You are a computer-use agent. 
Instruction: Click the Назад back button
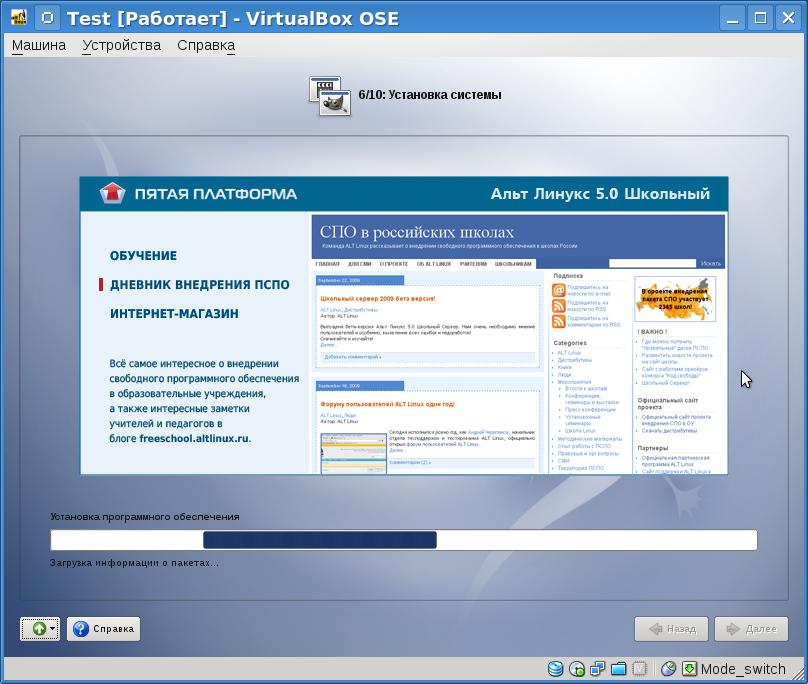pyautogui.click(x=672, y=629)
